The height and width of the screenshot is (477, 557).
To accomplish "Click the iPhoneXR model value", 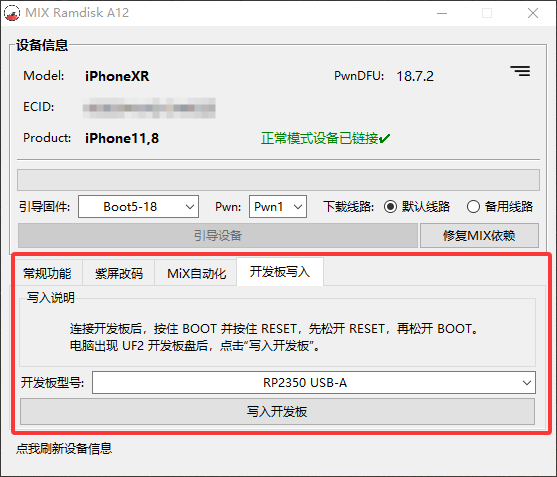I will point(117,76).
